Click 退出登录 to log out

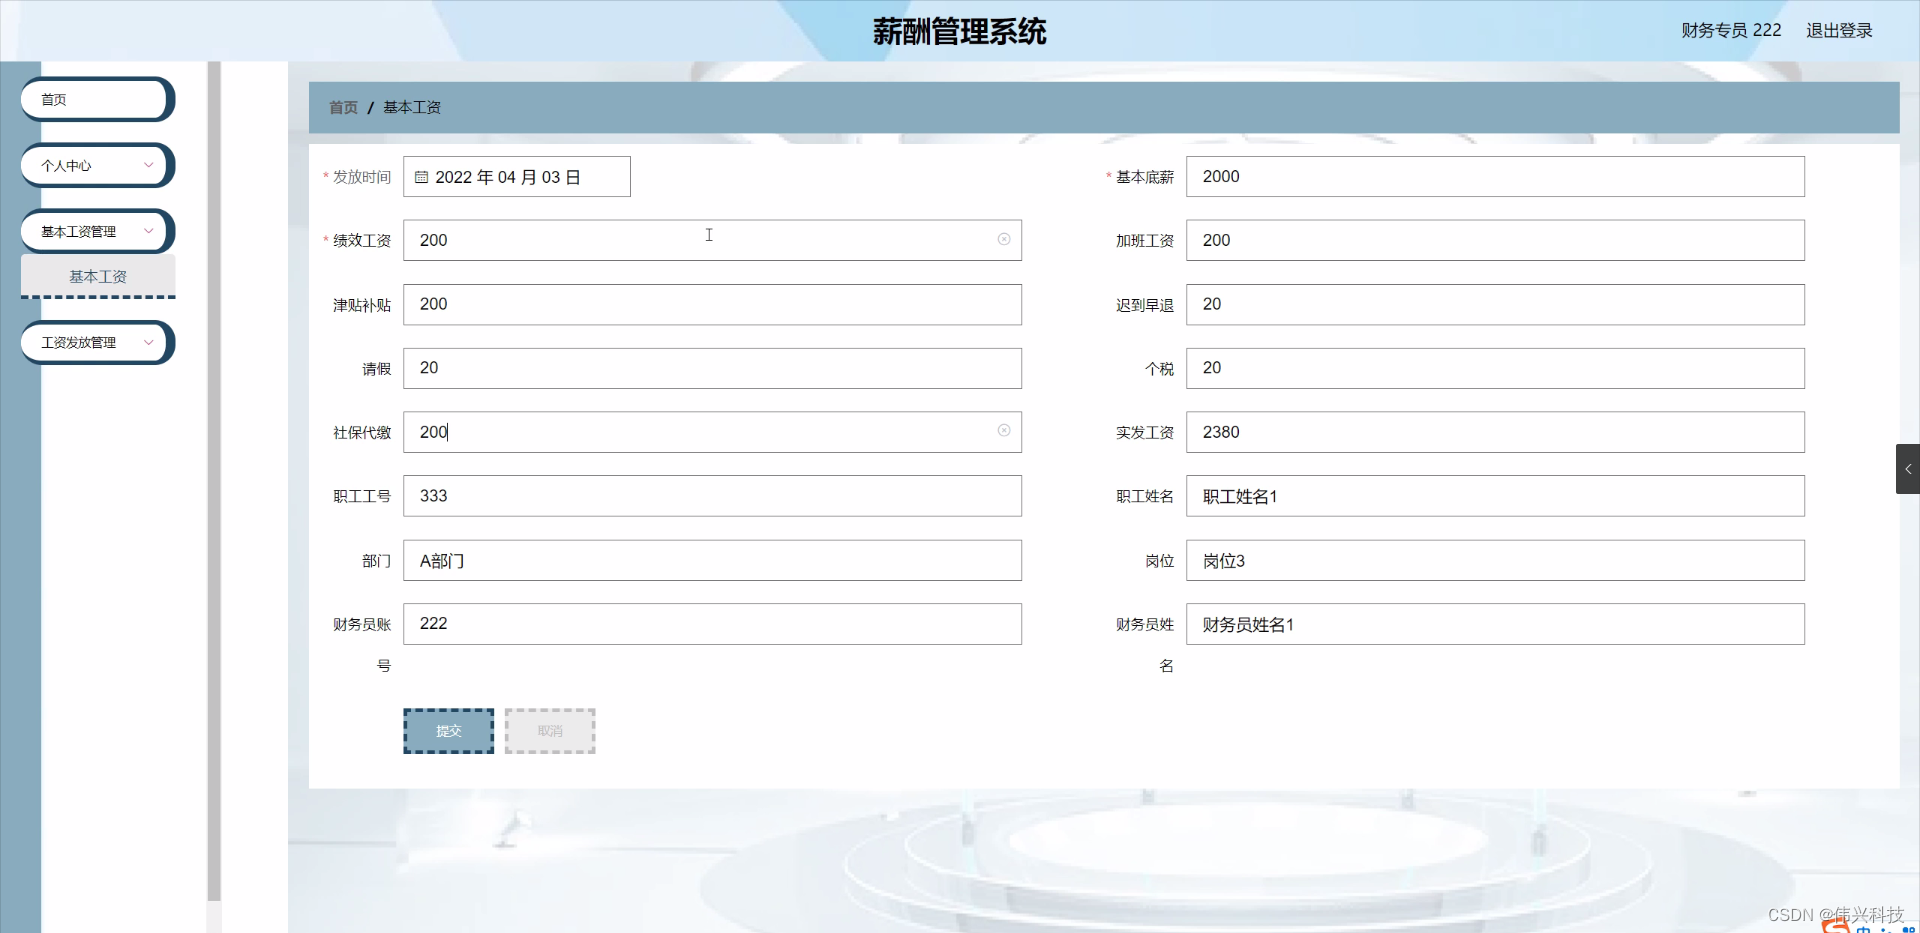tap(1838, 30)
